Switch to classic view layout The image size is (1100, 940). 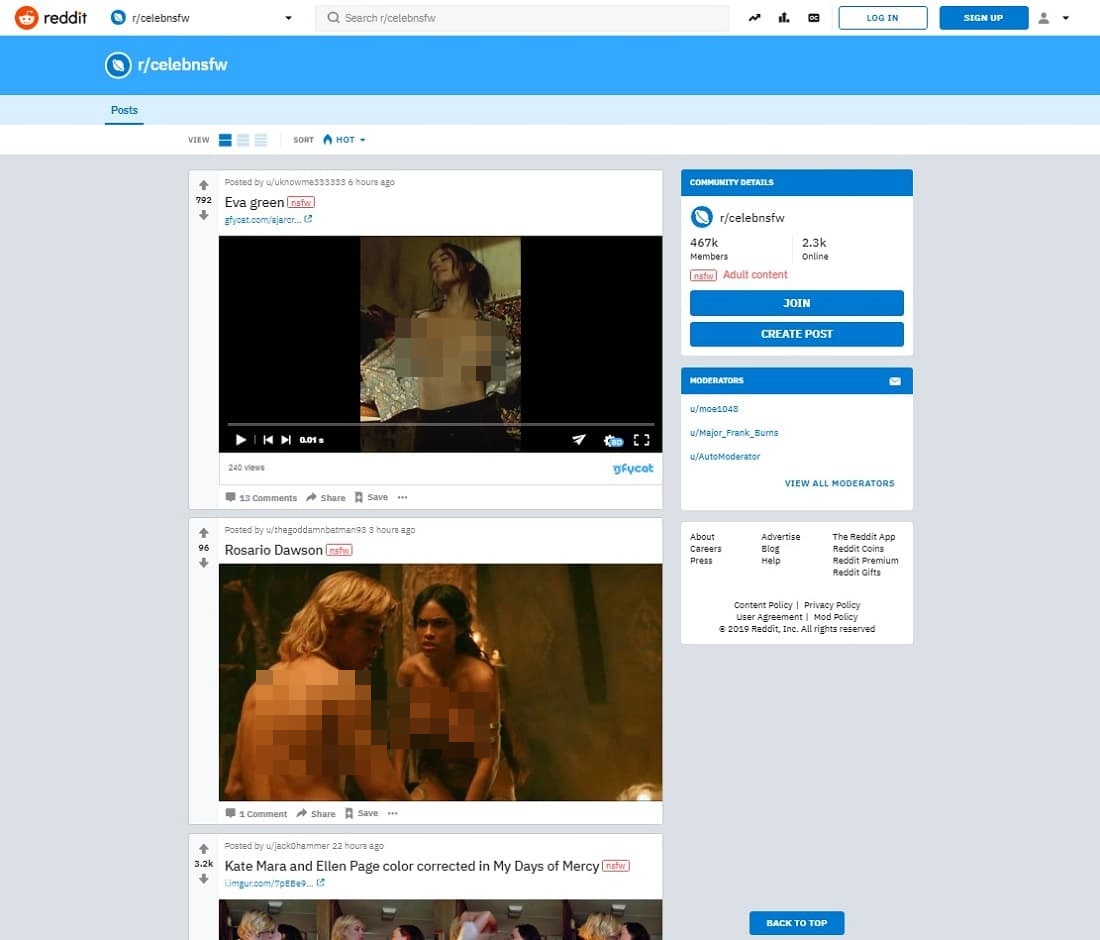(x=243, y=140)
